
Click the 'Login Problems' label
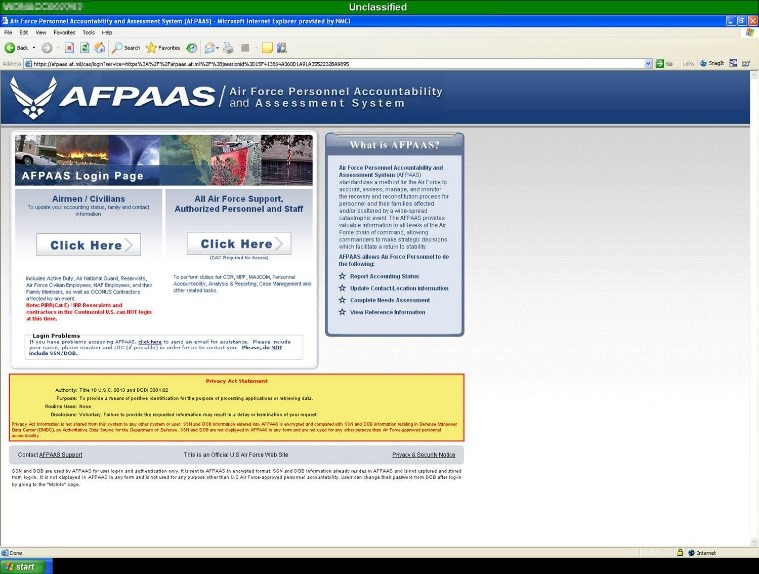[56, 335]
